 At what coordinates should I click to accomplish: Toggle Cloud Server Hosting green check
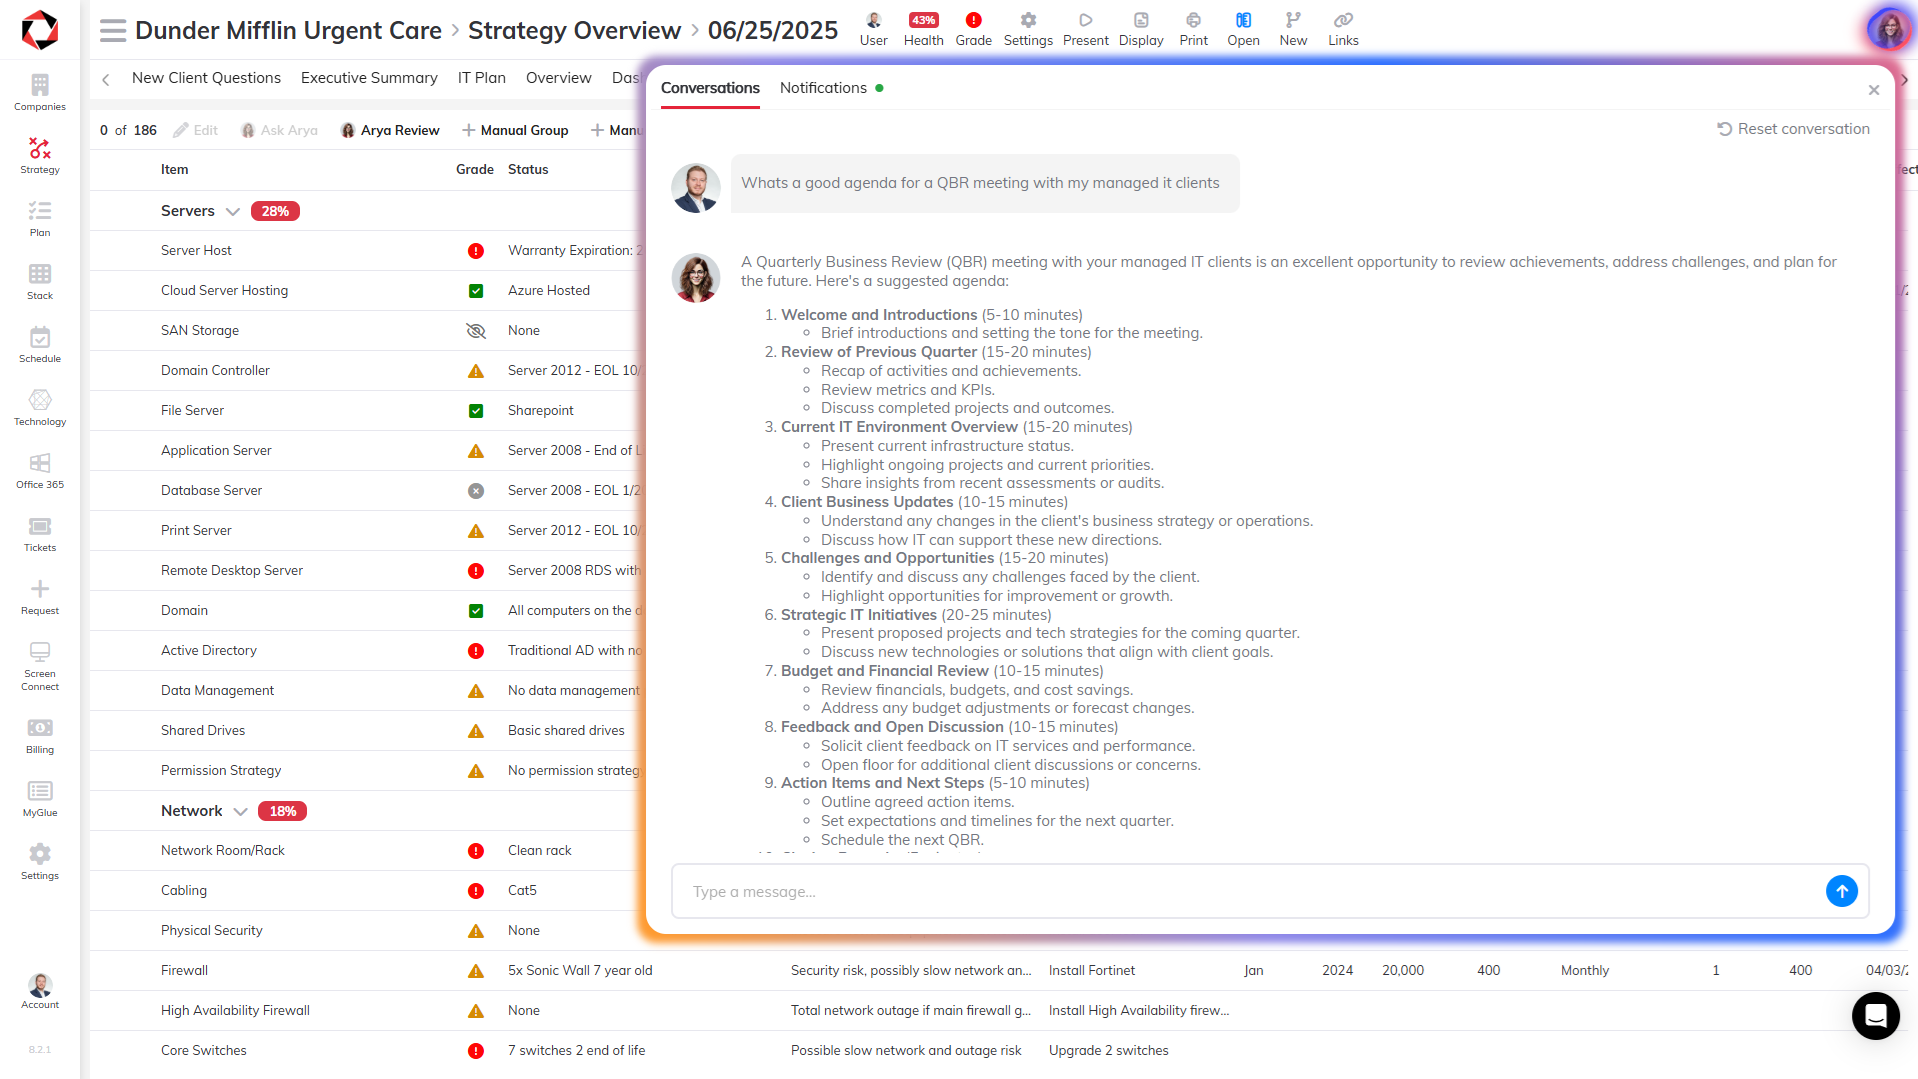click(x=476, y=291)
